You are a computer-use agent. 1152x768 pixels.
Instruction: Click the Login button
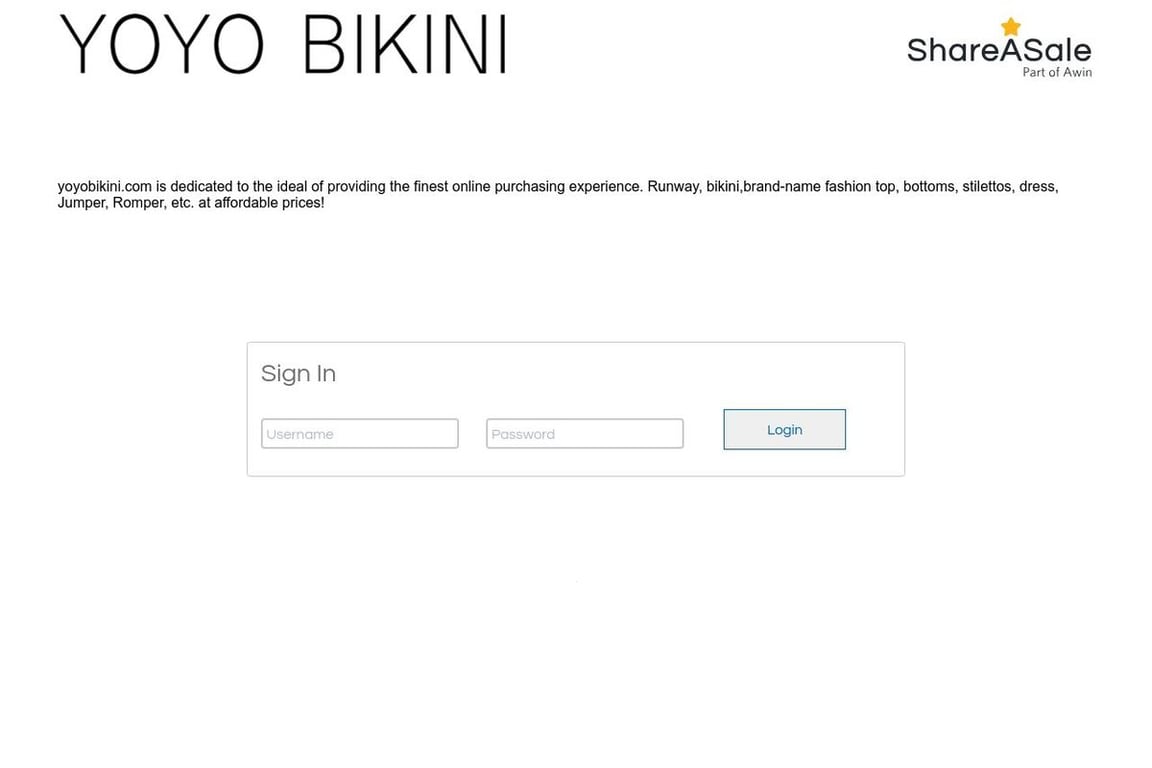coord(784,430)
